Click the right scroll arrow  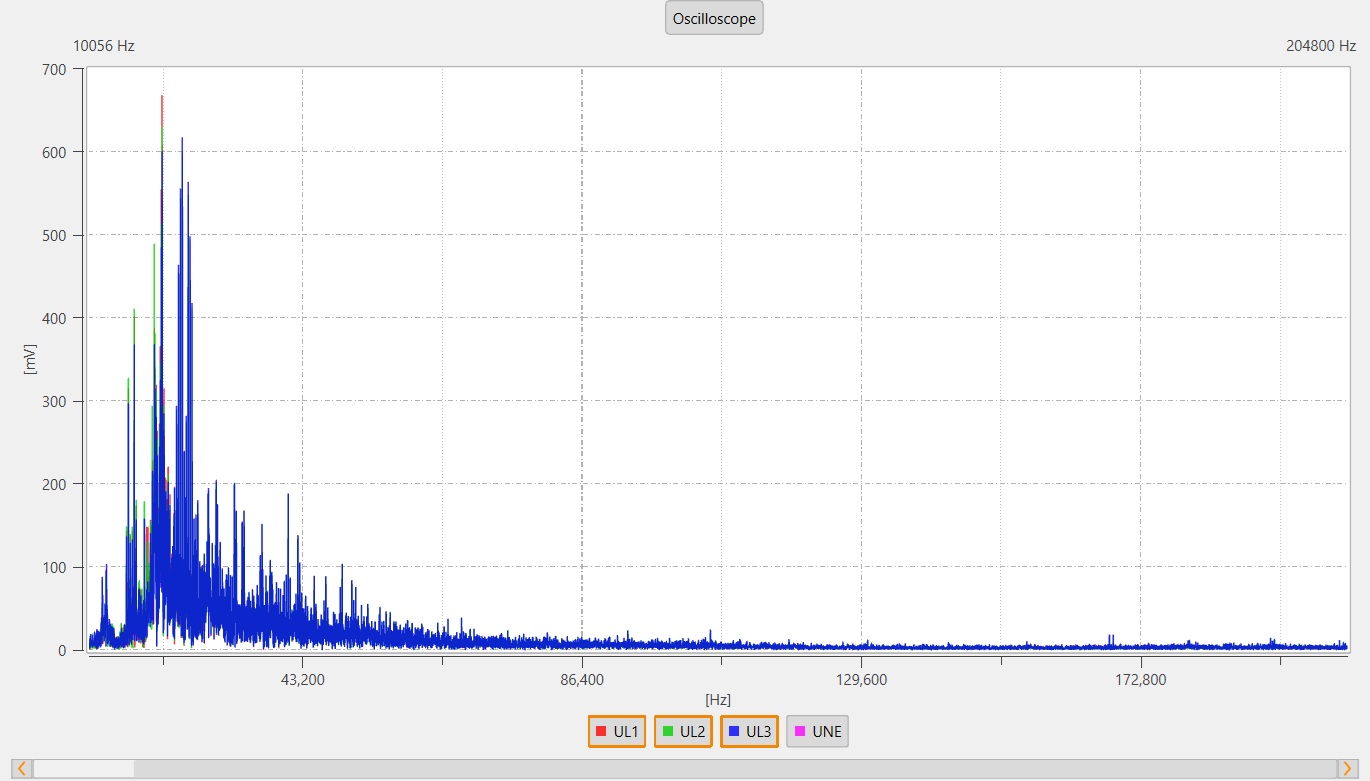coord(1348,768)
